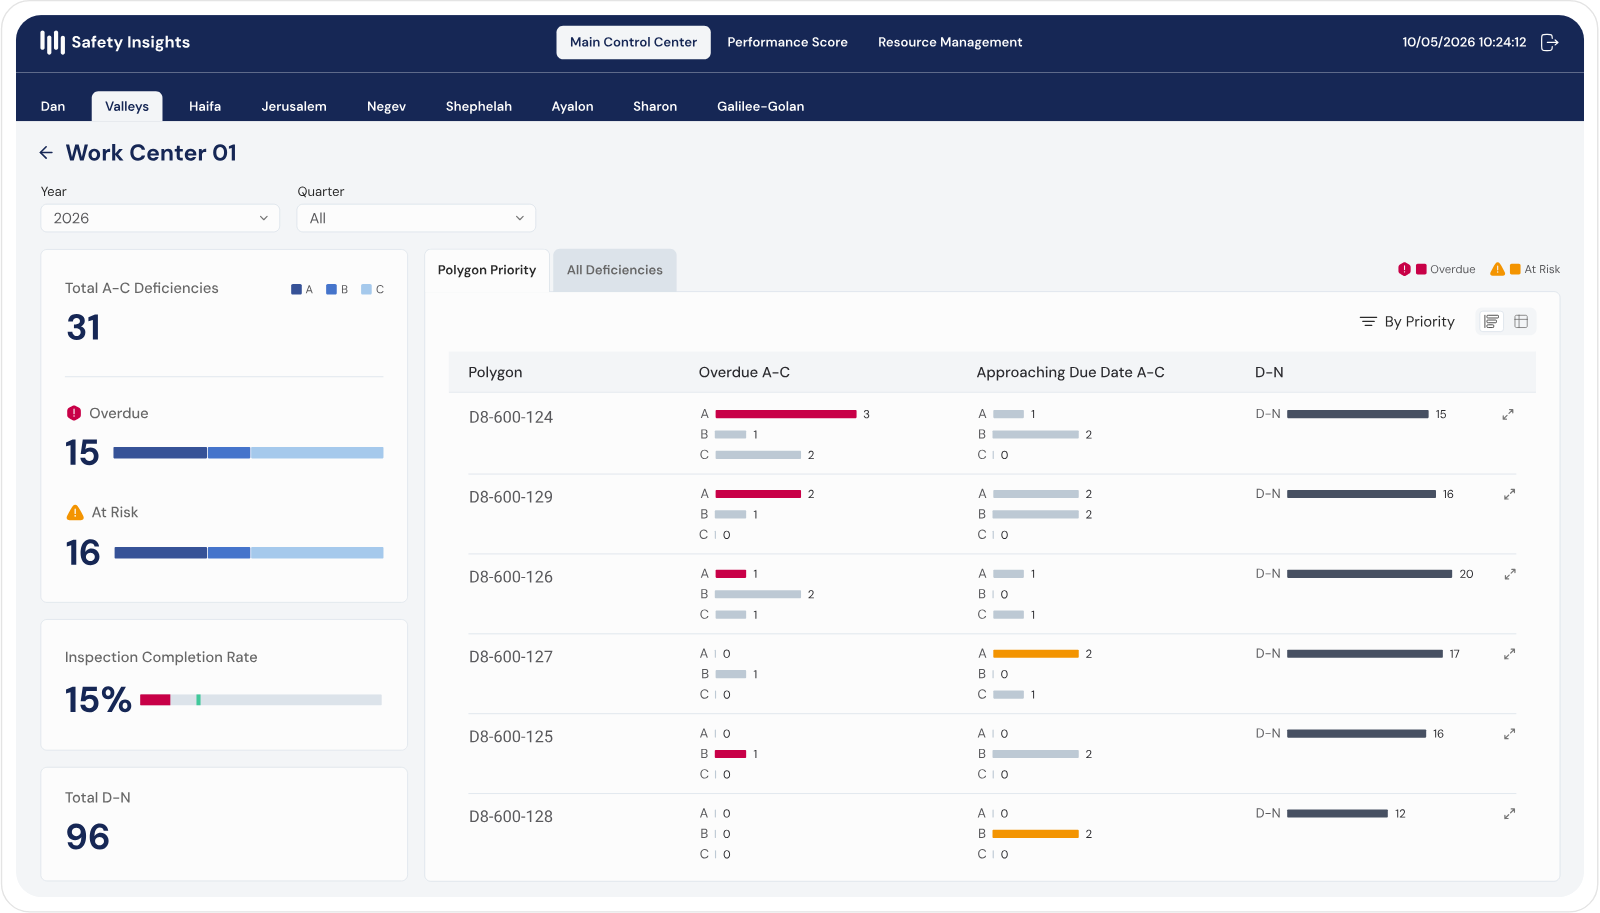Click the Total A-C Deficiencies value 31
This screenshot has width=1600, height=913.
coord(83,328)
